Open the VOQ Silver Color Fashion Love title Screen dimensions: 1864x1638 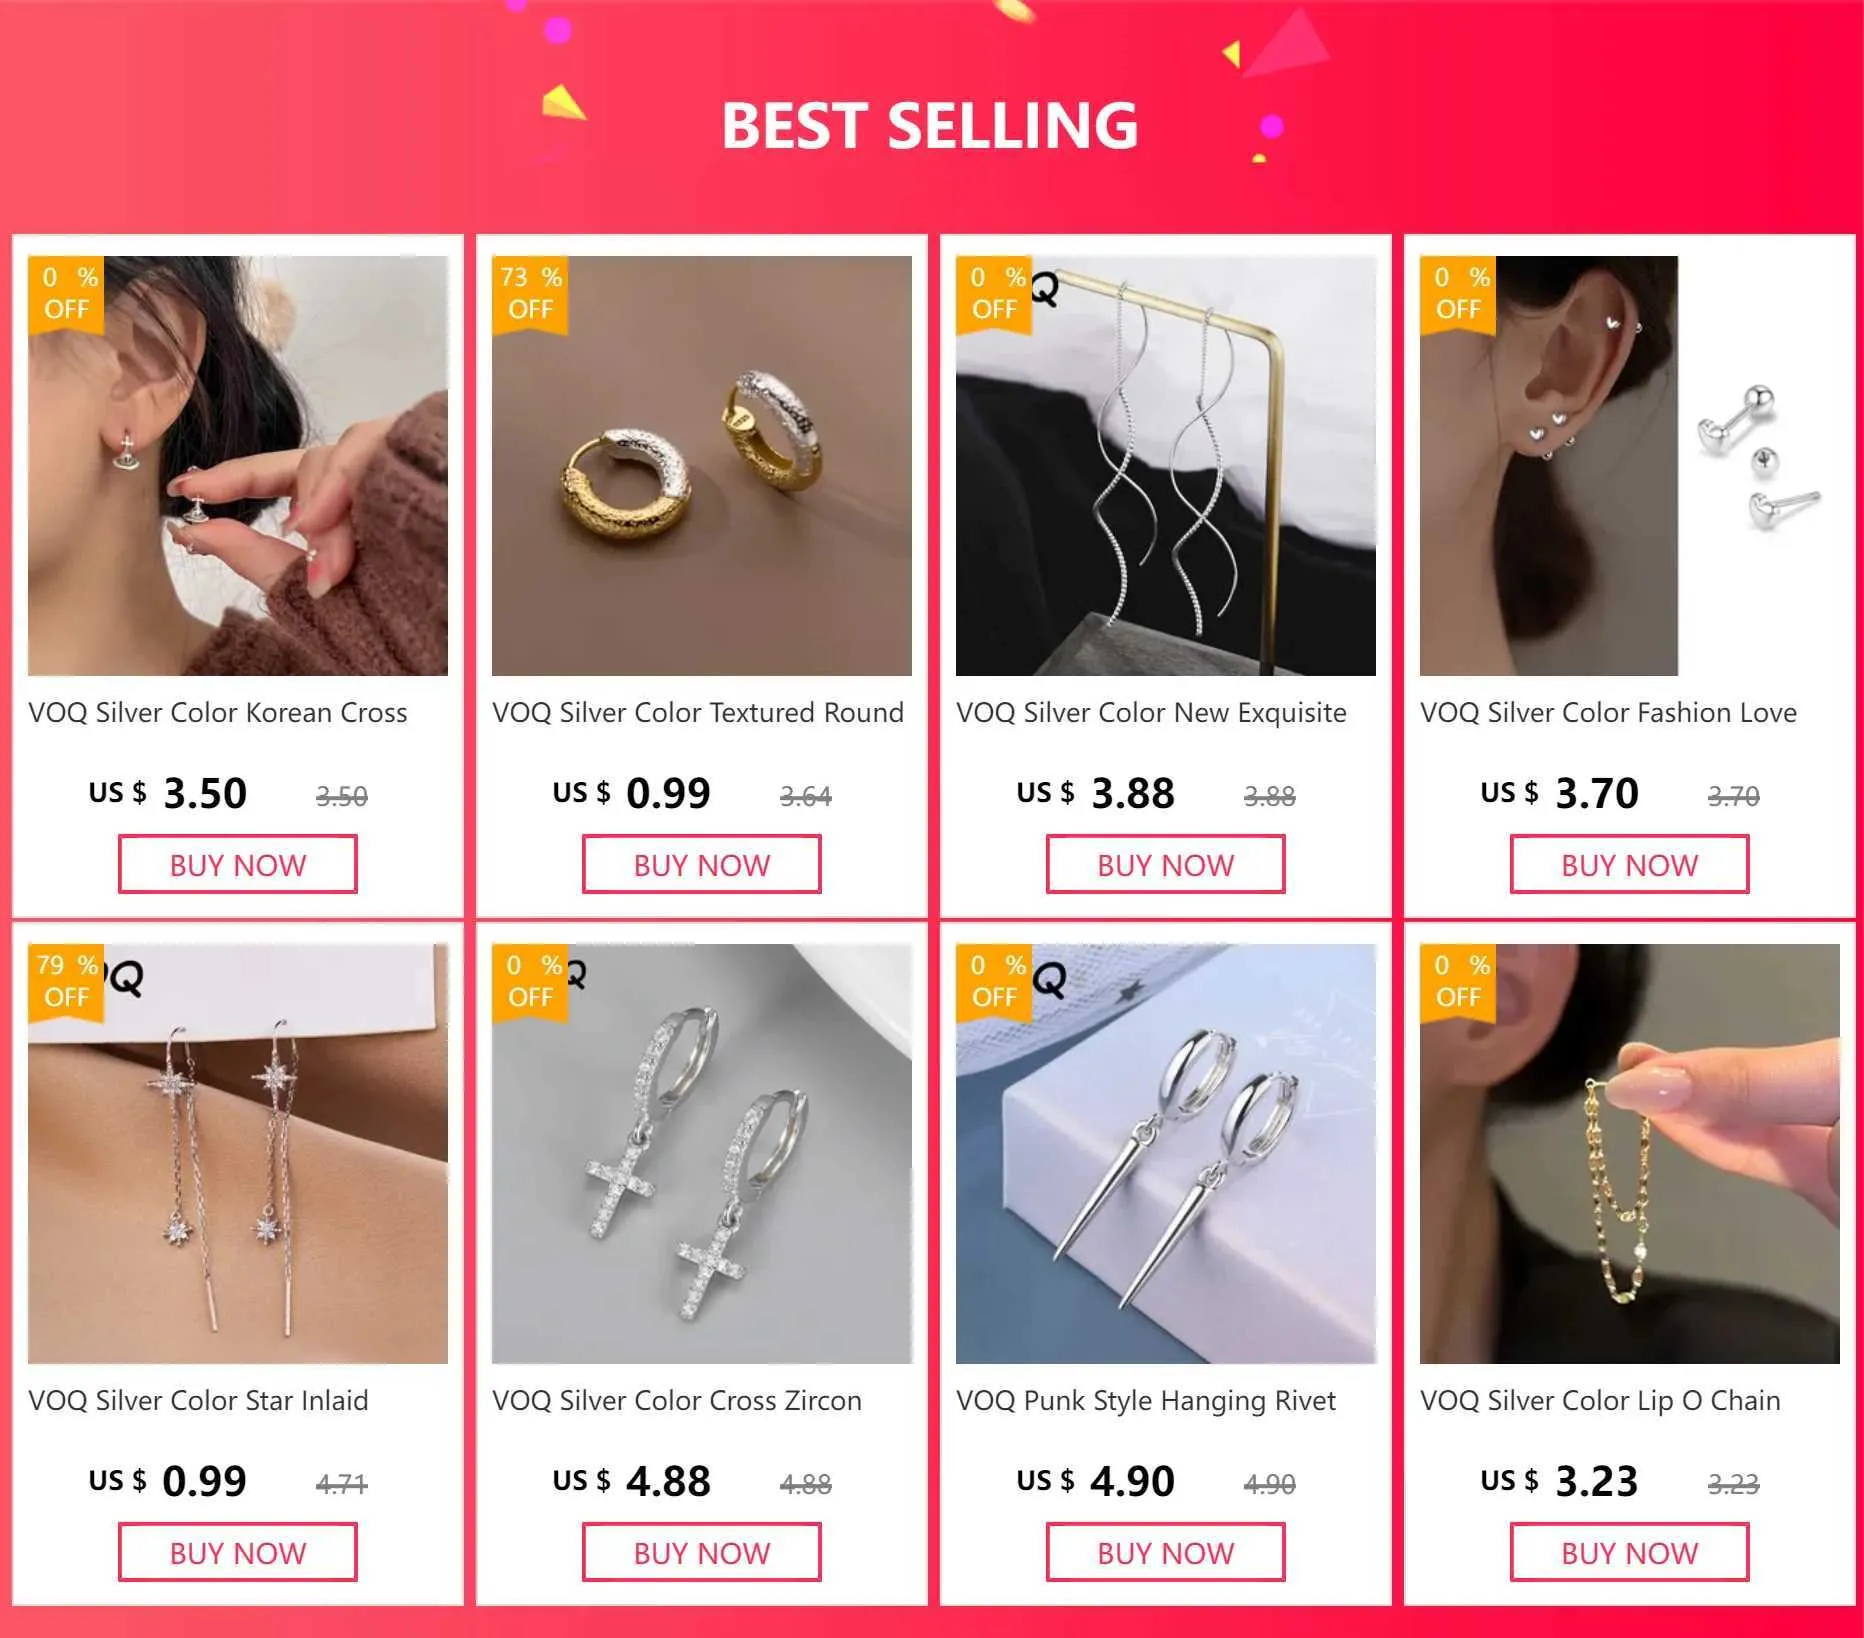(x=1608, y=713)
